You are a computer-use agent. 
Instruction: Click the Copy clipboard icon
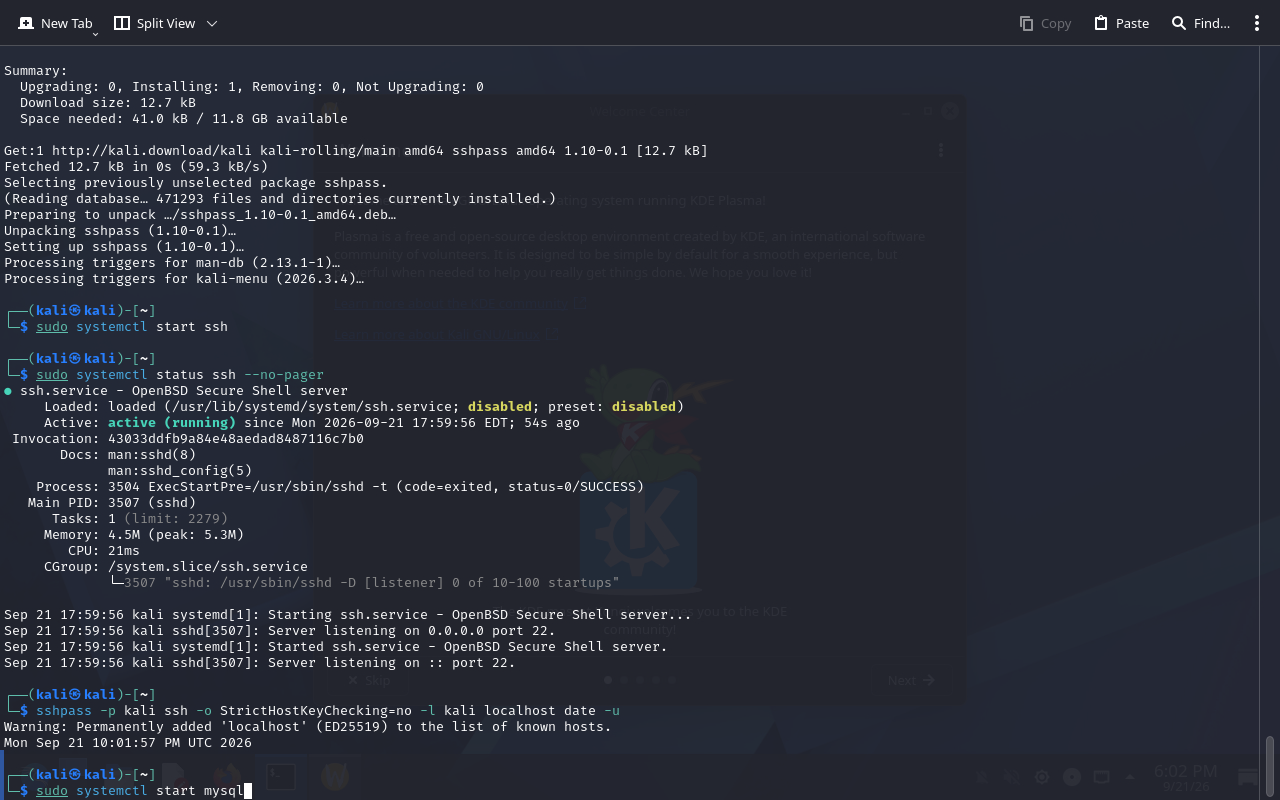pyautogui.click(x=1026, y=23)
